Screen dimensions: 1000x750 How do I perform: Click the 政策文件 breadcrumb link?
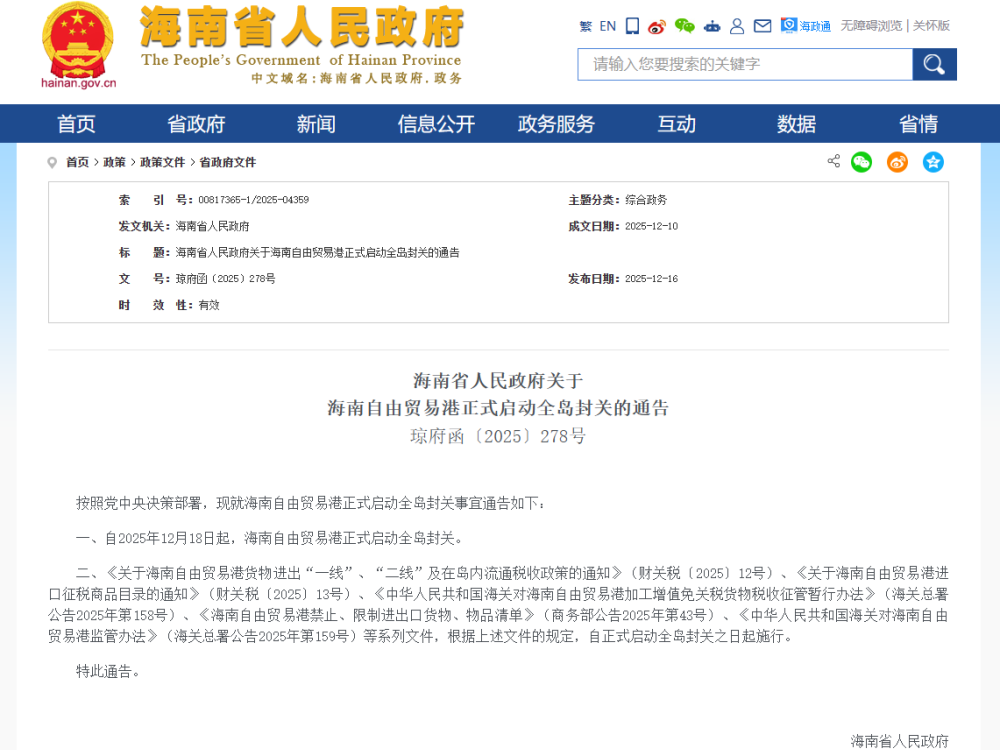(x=162, y=162)
